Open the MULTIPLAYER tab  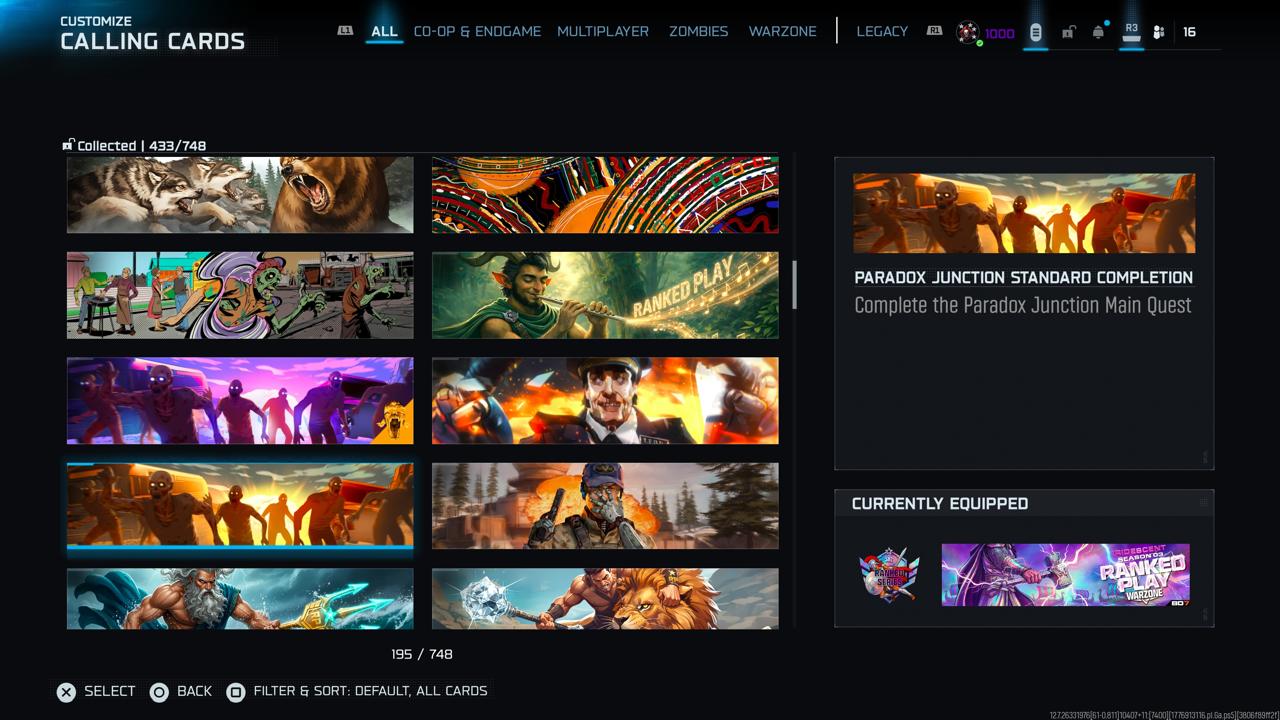point(603,31)
